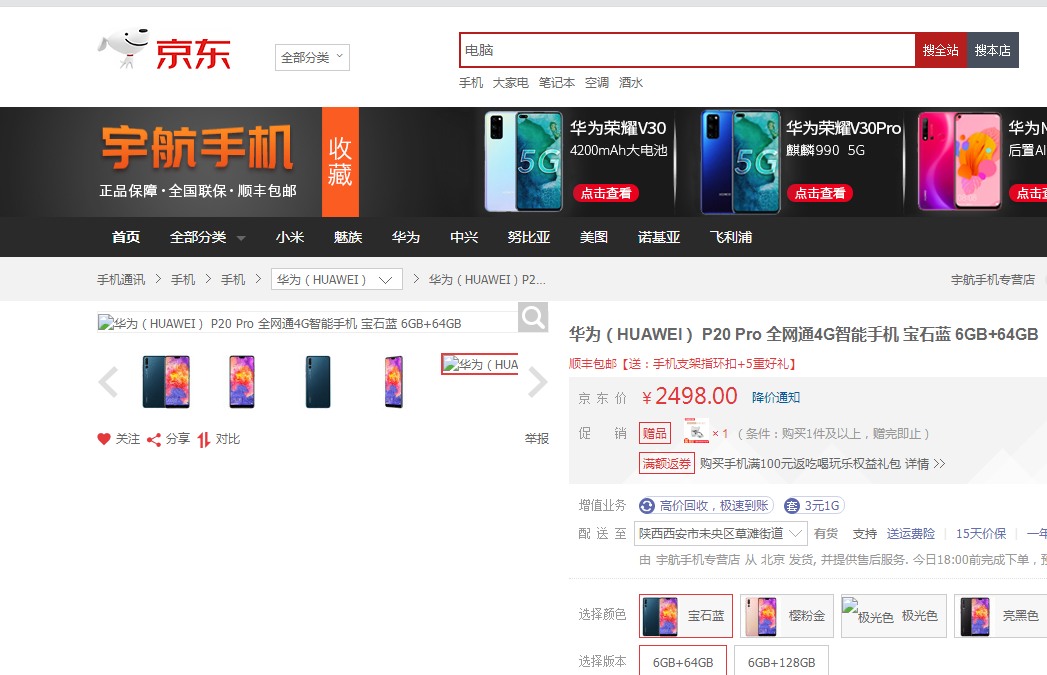The height and width of the screenshot is (675, 1047).
Task: Open the delivery address dropdown 陕西西安市未央区草滩街道
Action: tap(720, 533)
